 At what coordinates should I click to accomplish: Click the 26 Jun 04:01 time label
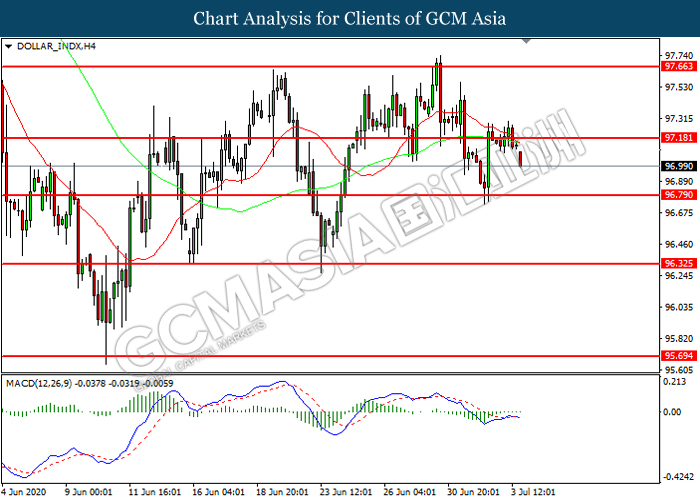tap(409, 492)
